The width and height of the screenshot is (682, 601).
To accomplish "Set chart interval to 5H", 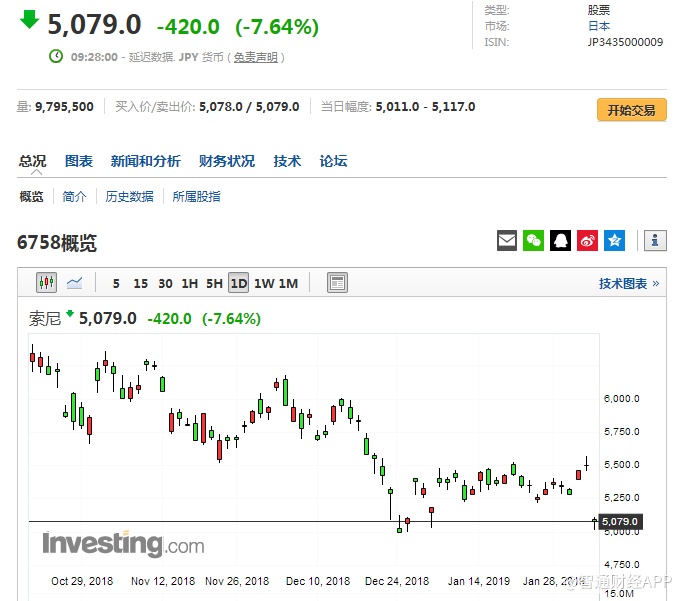I will point(214,283).
